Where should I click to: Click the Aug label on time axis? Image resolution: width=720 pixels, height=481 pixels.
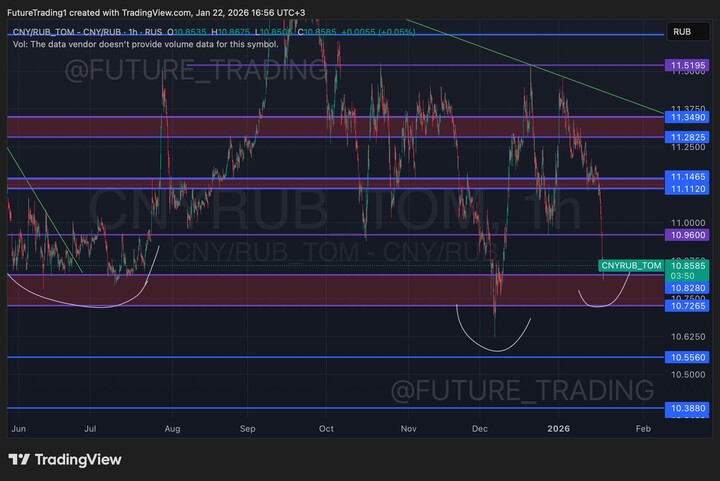(173, 427)
